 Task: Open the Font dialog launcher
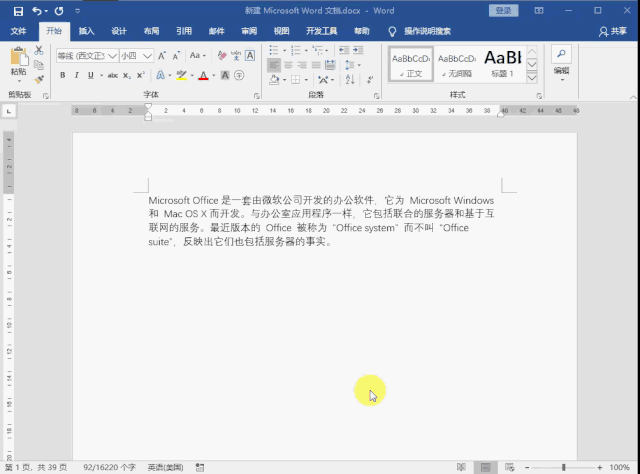click(256, 96)
